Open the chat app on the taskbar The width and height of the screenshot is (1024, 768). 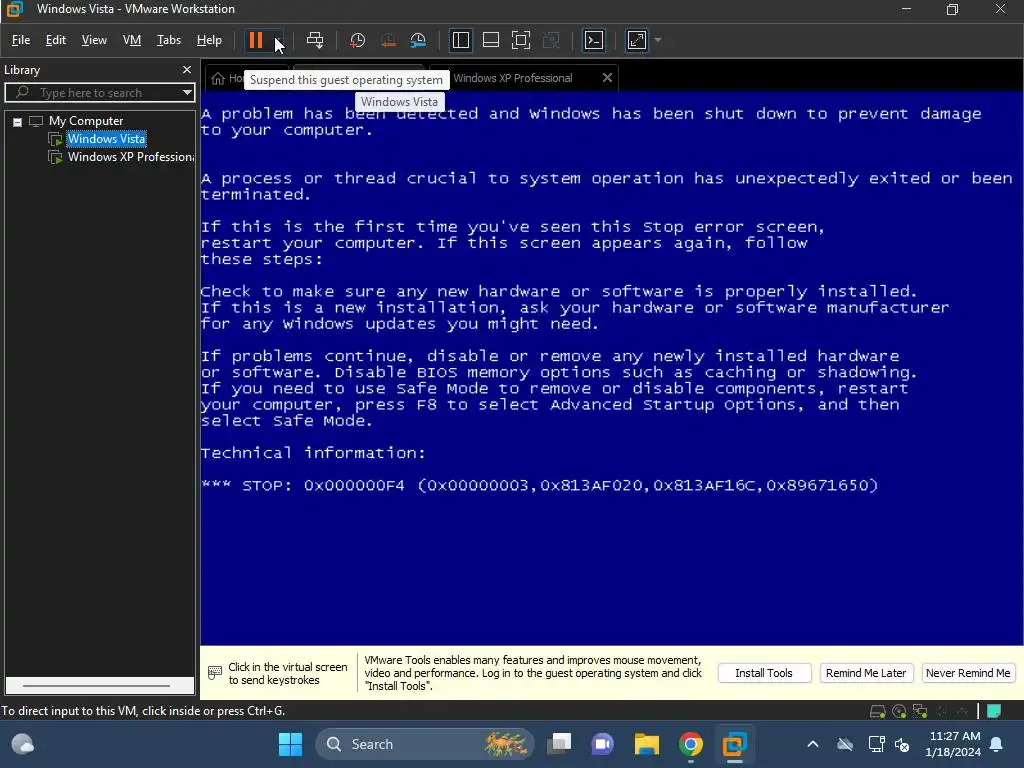(x=603, y=744)
